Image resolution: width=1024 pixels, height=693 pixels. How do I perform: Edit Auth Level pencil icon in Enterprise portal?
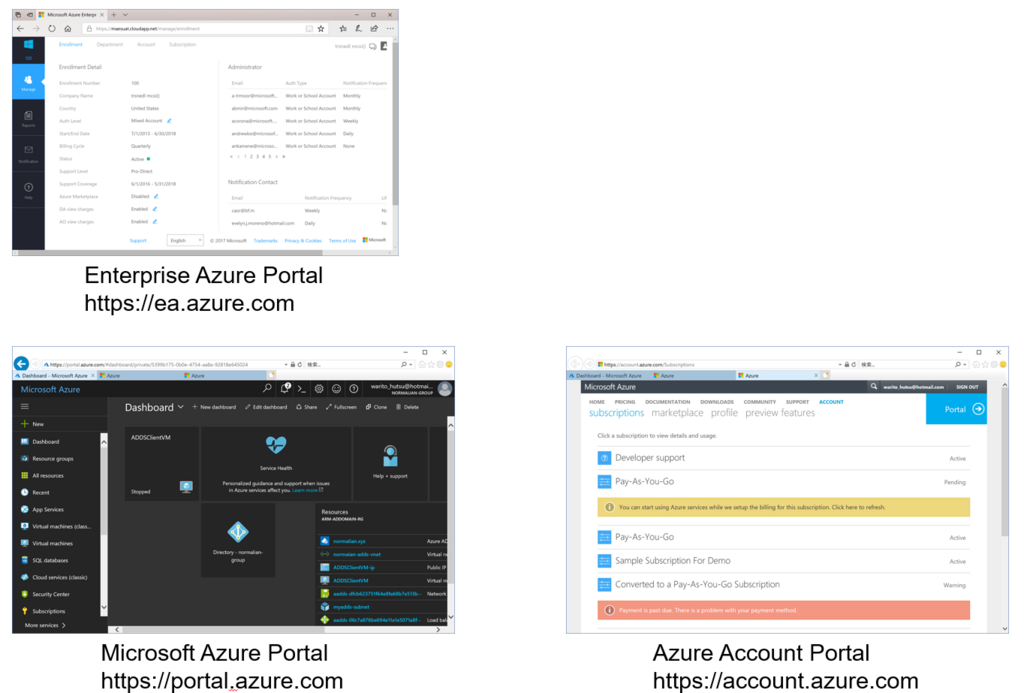click(169, 120)
